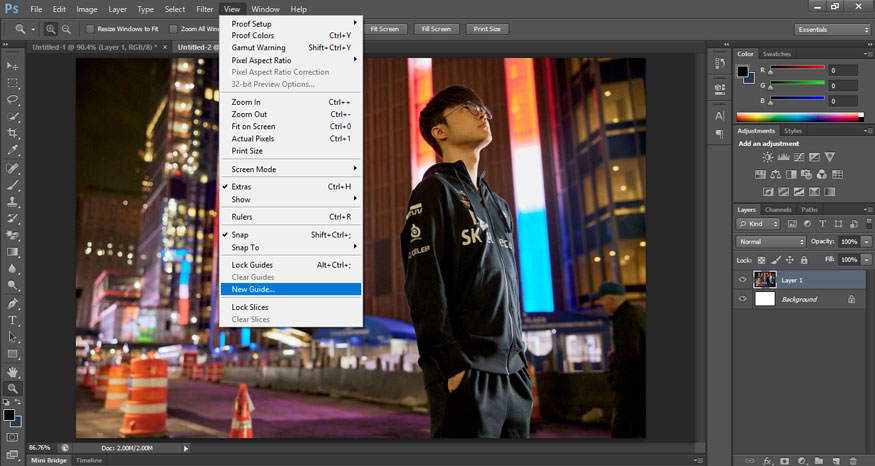This screenshot has width=875, height=466.
Task: Switch to the Channels tab
Action: (777, 209)
